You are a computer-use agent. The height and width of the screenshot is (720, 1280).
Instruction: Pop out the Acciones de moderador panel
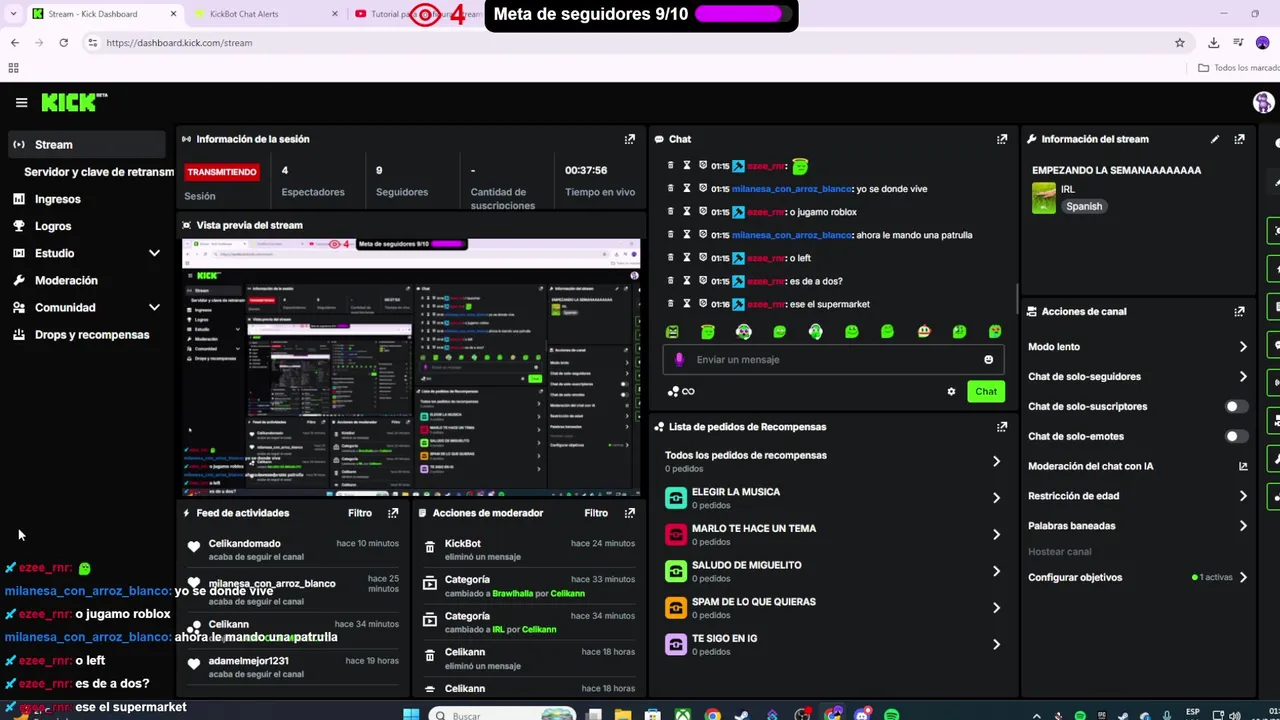(629, 513)
